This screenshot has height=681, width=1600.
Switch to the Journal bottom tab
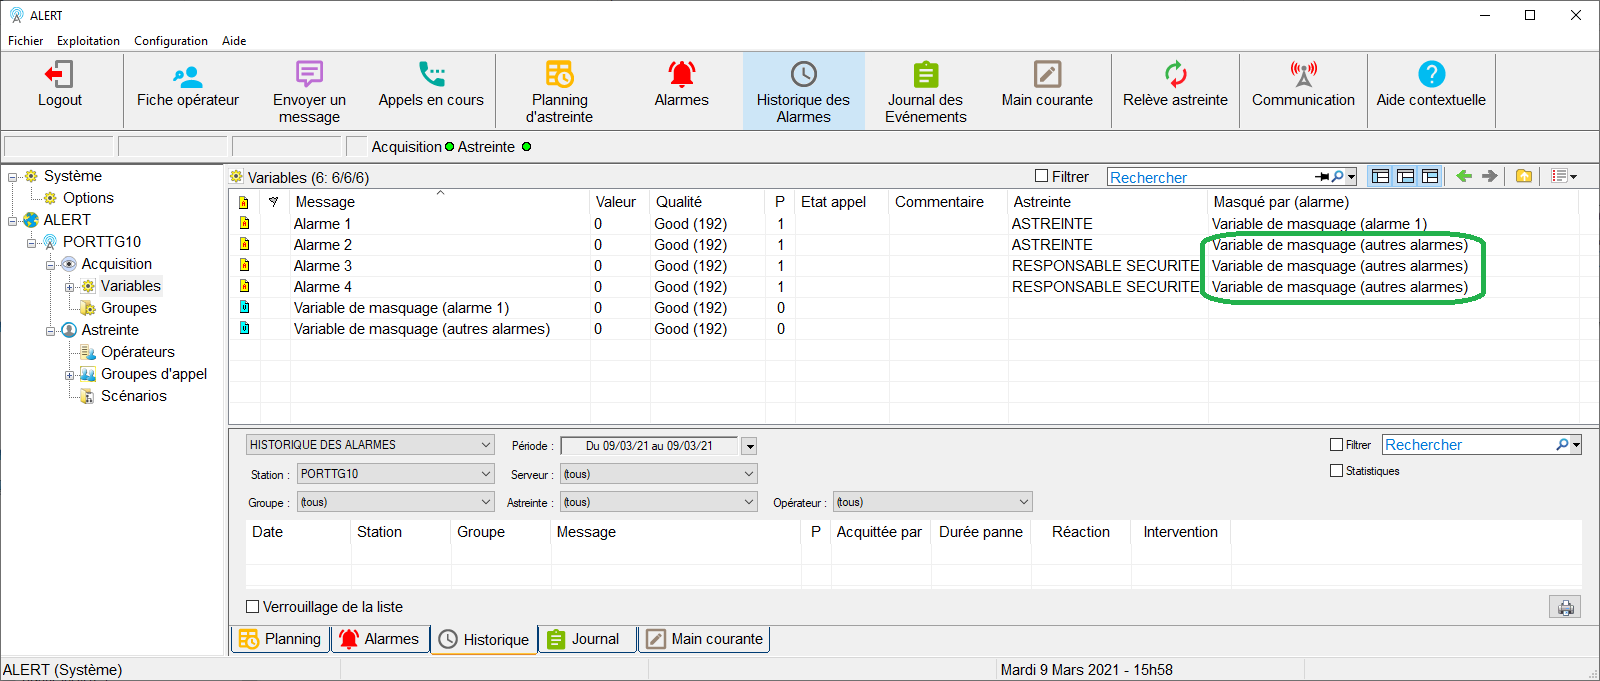click(x=587, y=639)
